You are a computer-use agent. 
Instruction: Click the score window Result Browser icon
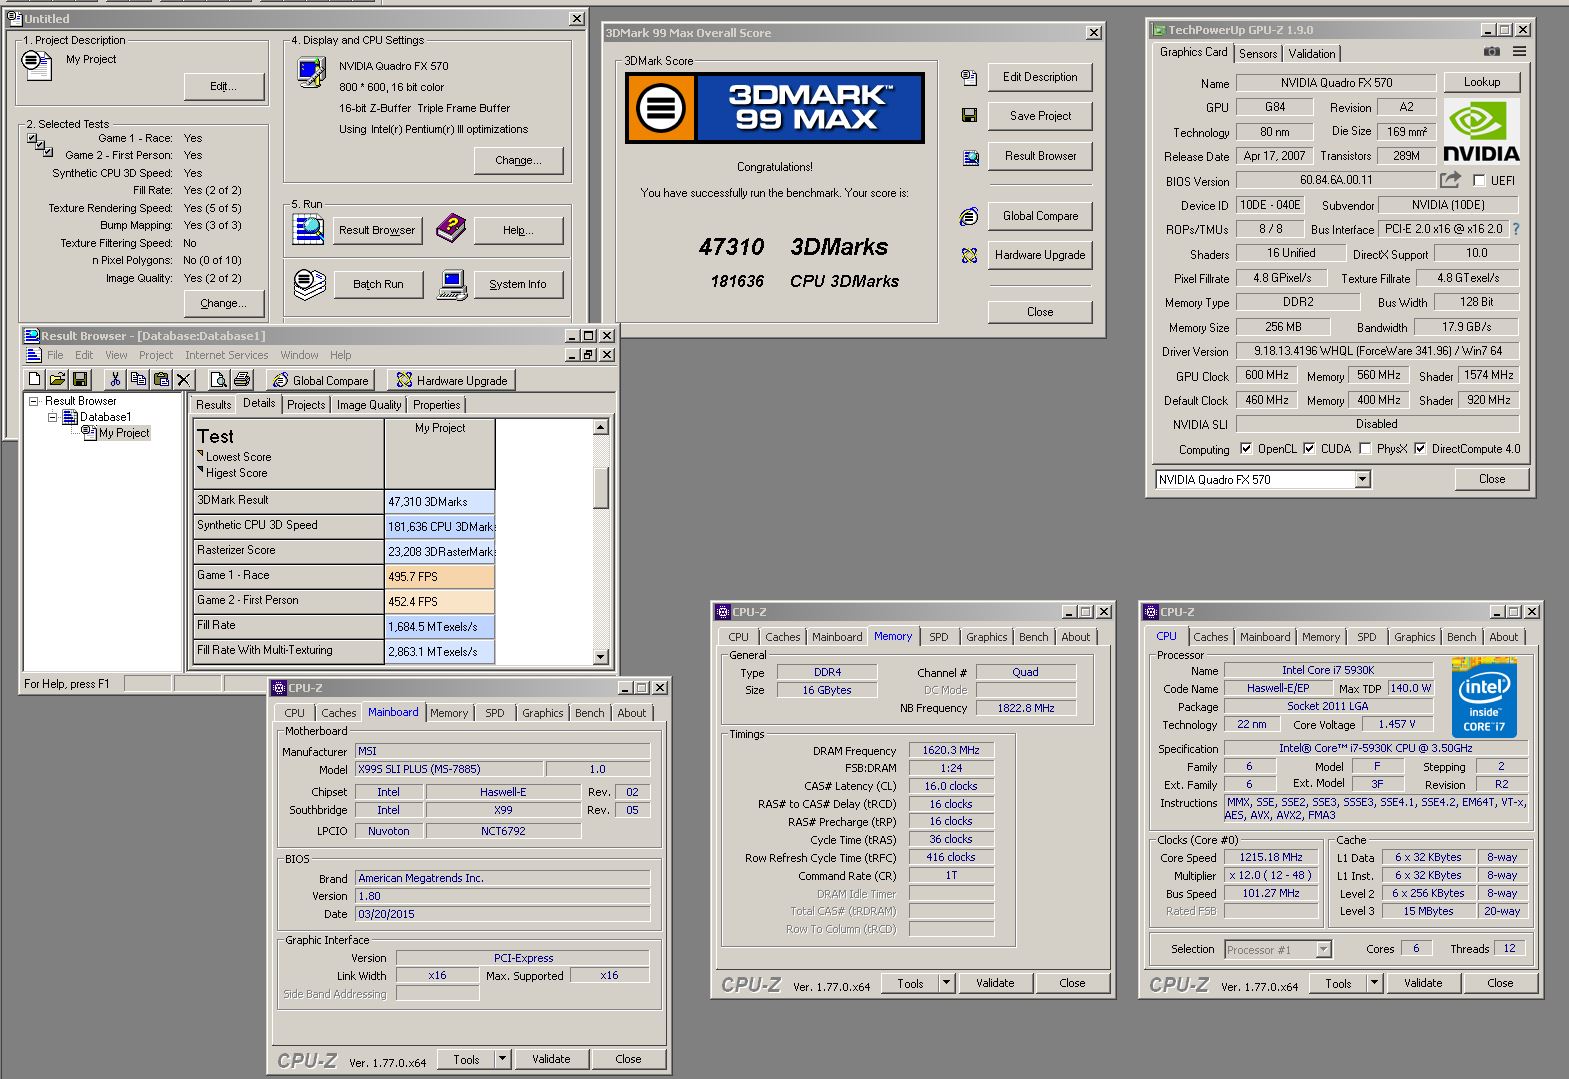click(970, 157)
